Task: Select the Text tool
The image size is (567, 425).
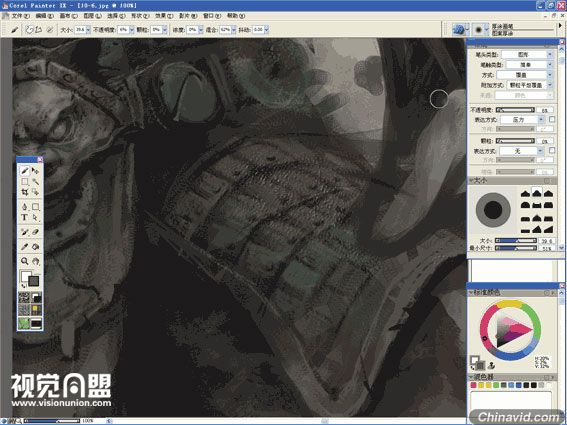Action: coord(25,218)
